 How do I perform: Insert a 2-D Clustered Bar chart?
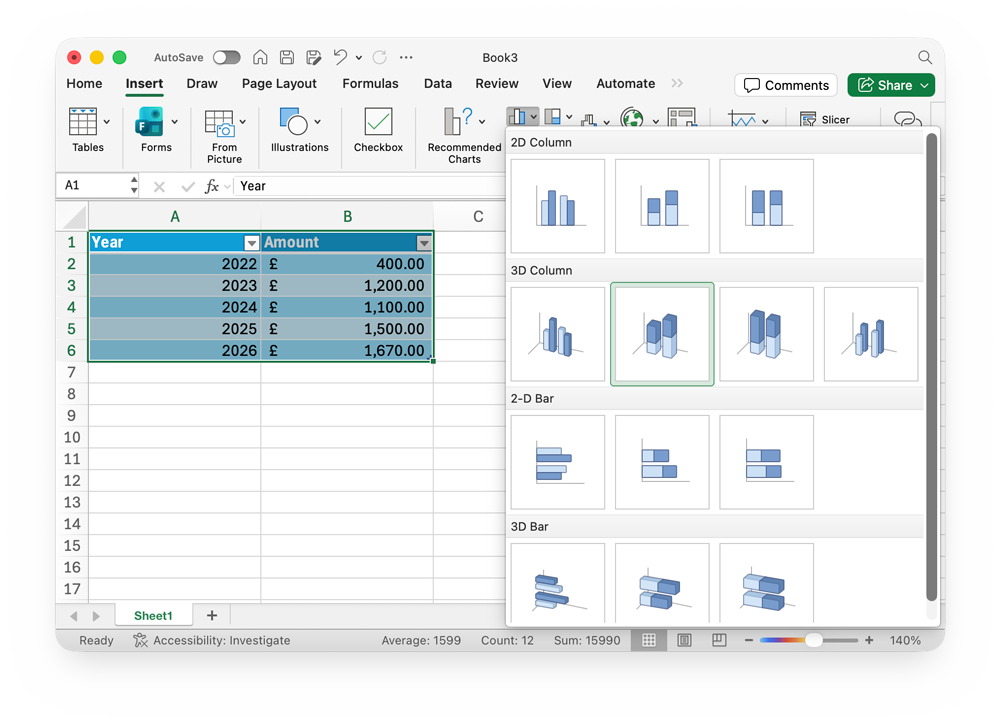tap(557, 462)
